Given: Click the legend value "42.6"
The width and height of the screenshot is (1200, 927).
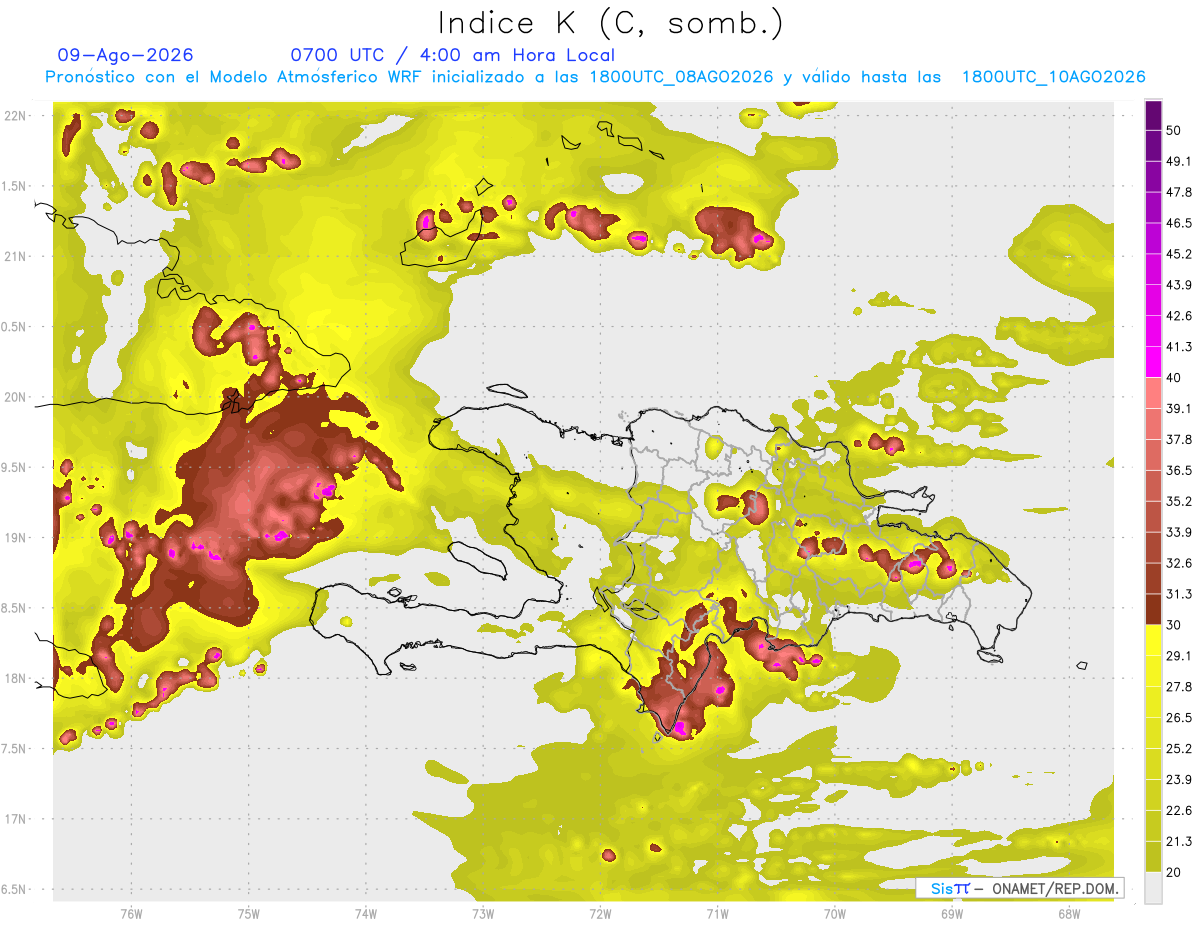Looking at the screenshot, I should tap(1179, 316).
